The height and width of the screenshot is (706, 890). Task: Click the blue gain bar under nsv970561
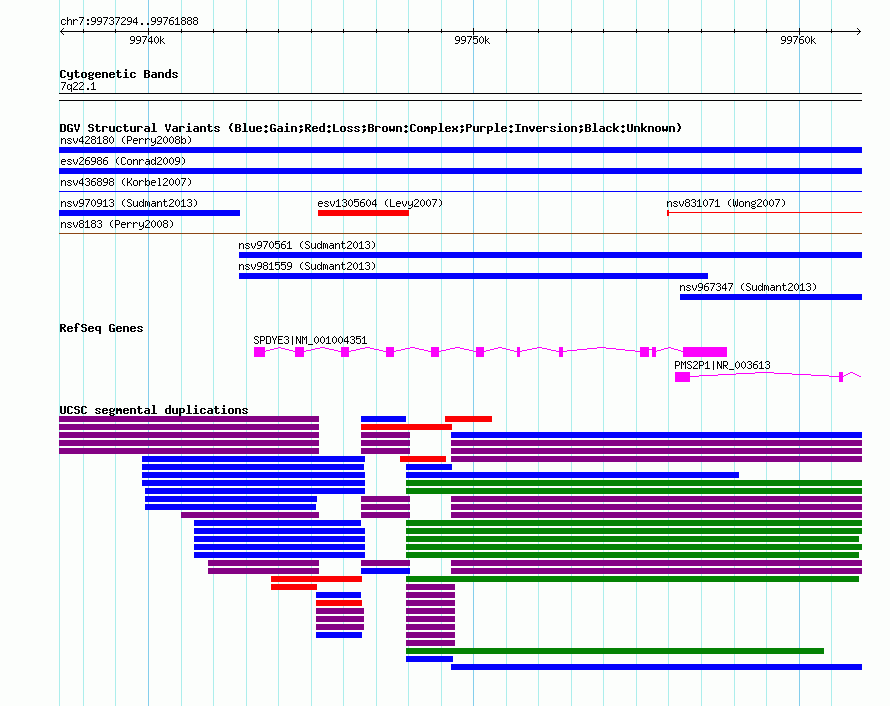[x=550, y=255]
